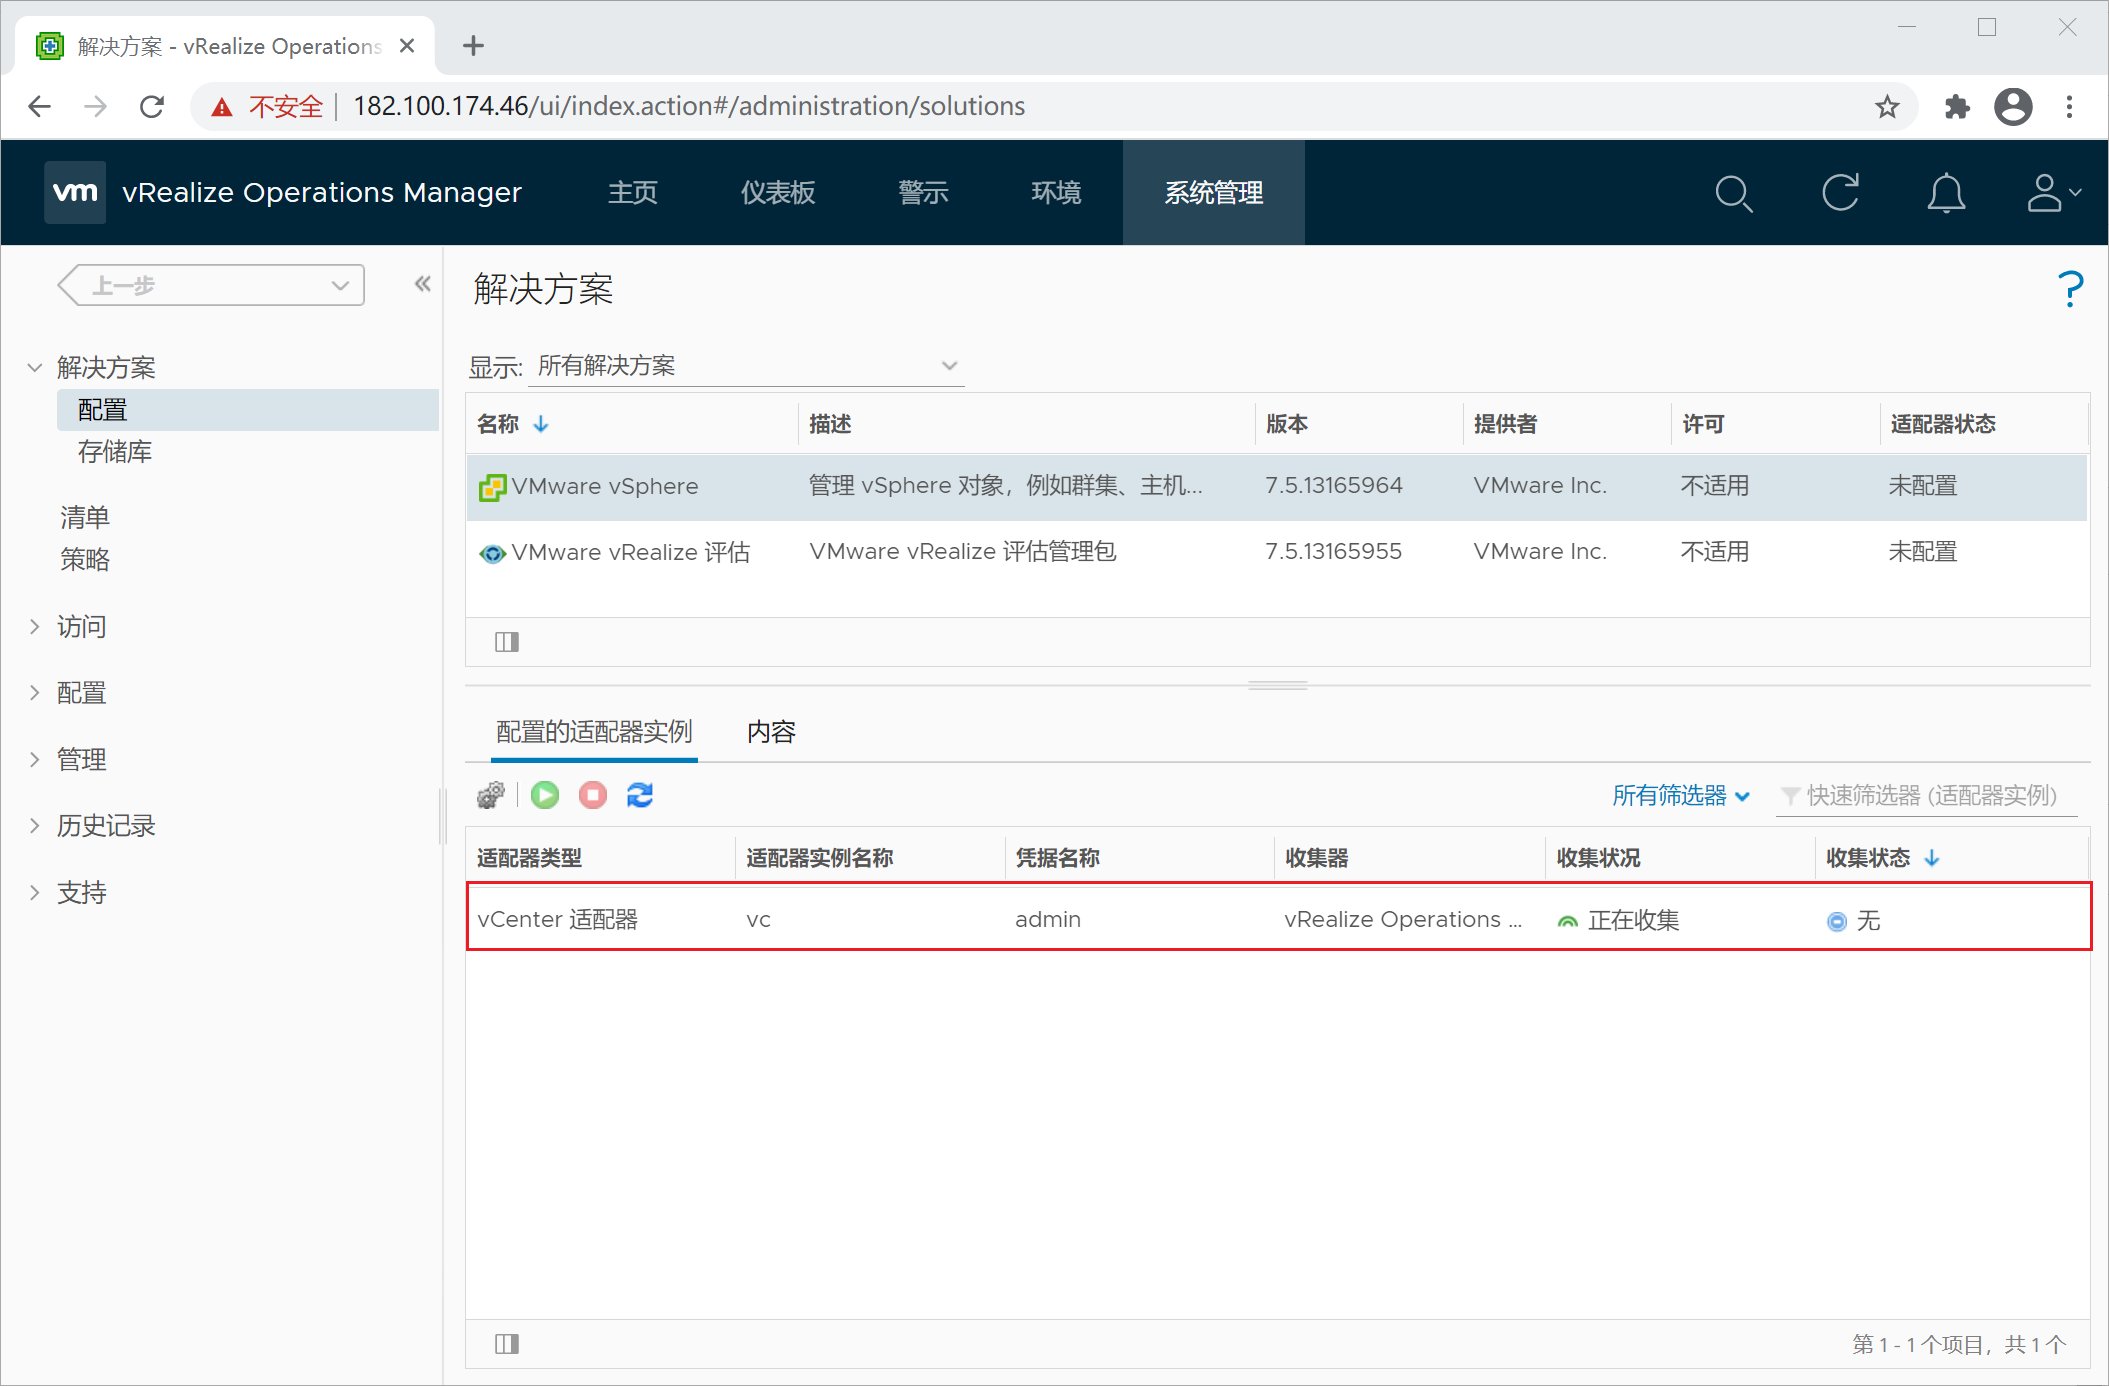
Task: Click the 快速筛选器 input field
Action: tap(1927, 796)
